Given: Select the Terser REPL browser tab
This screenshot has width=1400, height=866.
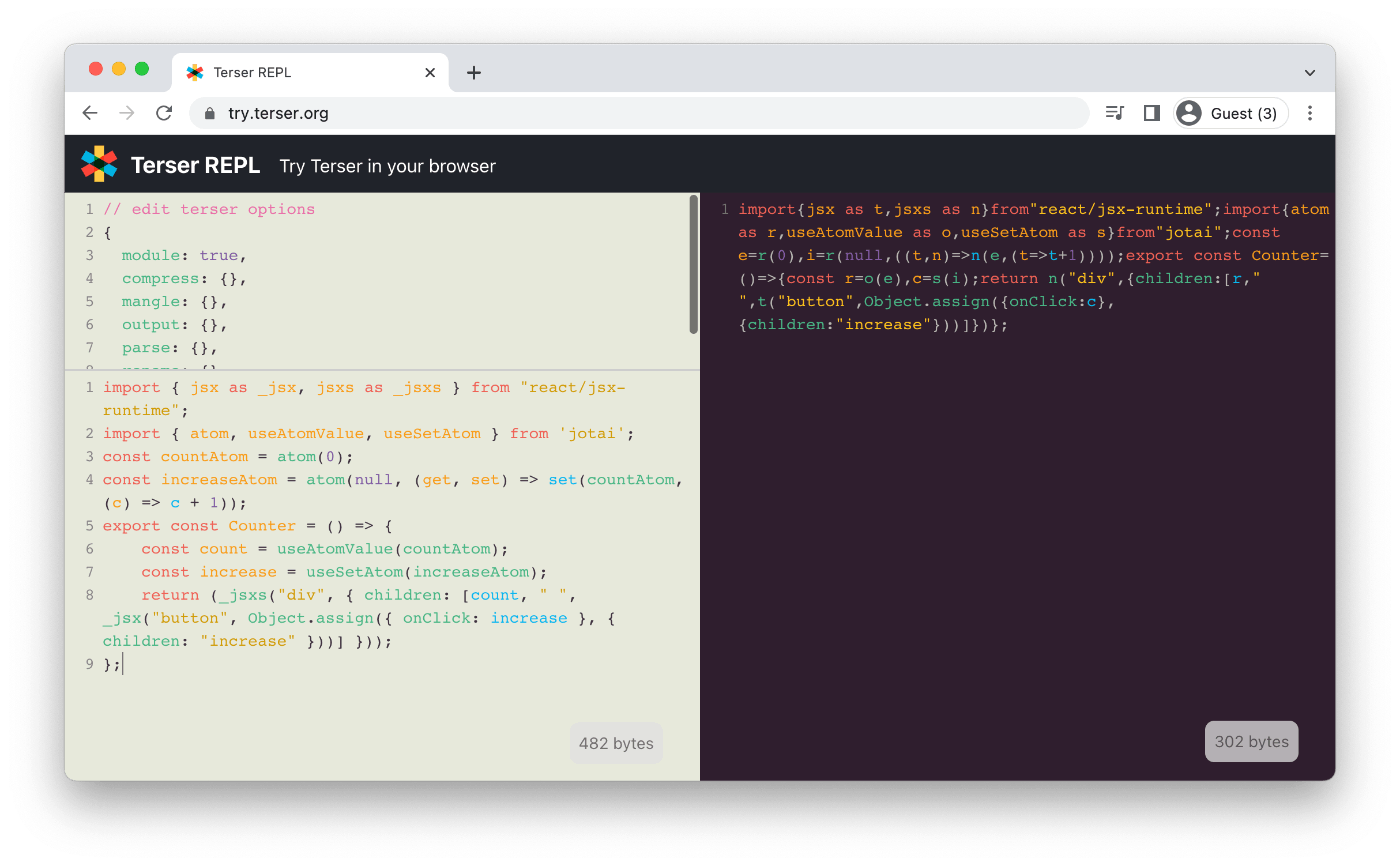Looking at the screenshot, I should (312, 72).
